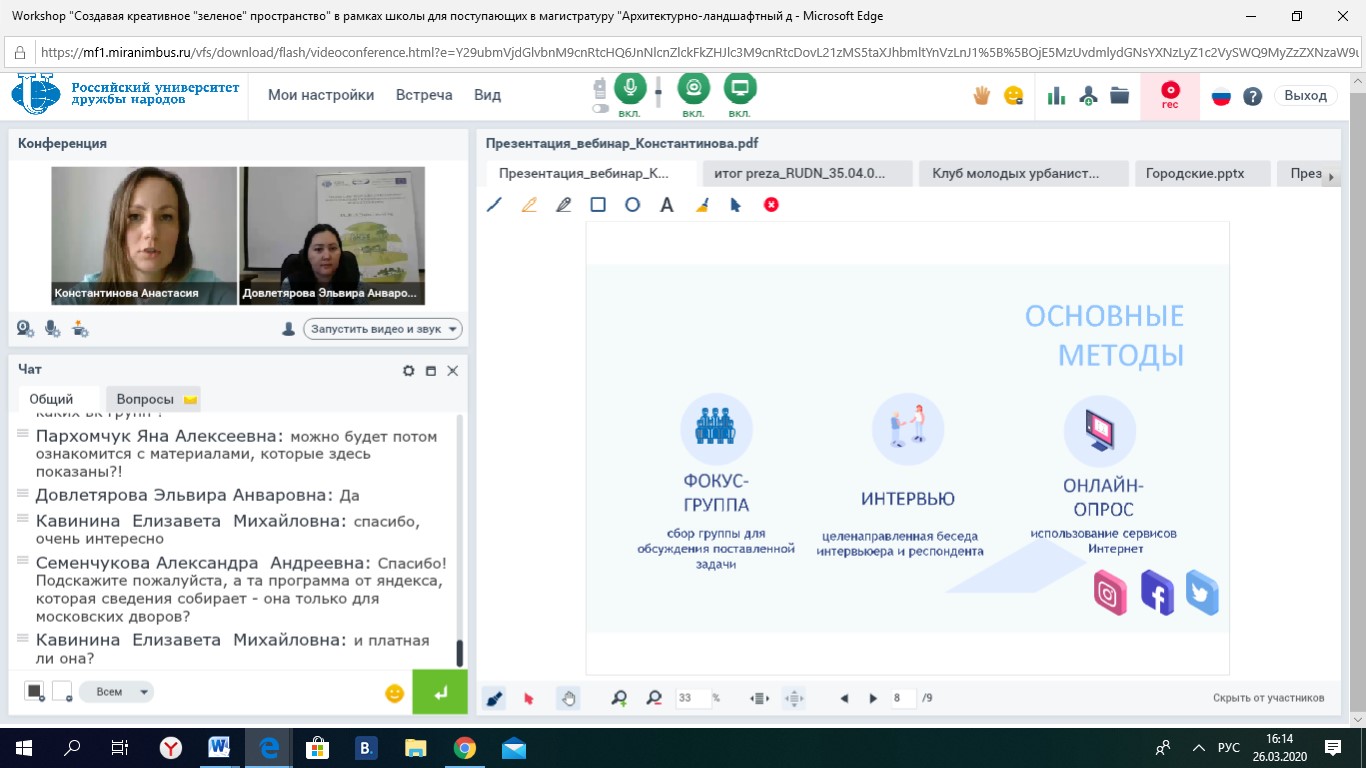1366x768 pixels.
Task: Close the chat panel
Action: (x=453, y=371)
